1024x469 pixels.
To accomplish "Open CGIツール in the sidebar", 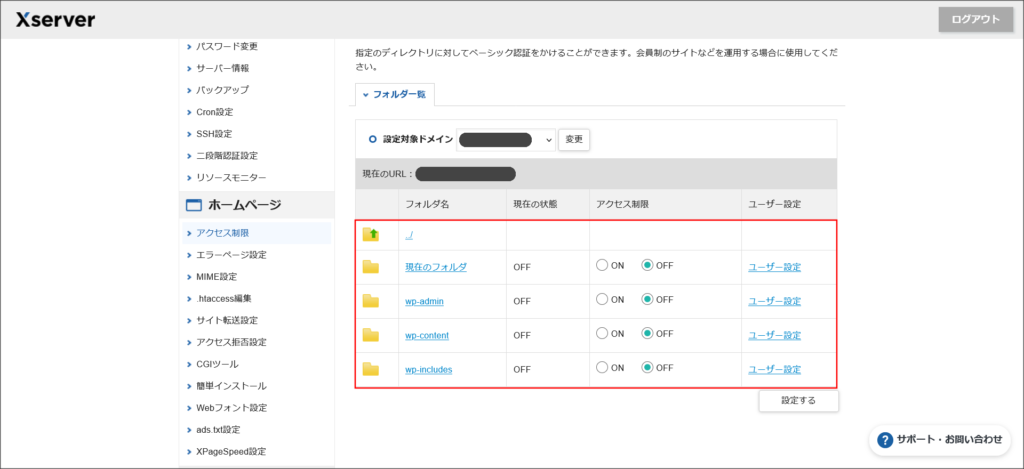I will [217, 364].
